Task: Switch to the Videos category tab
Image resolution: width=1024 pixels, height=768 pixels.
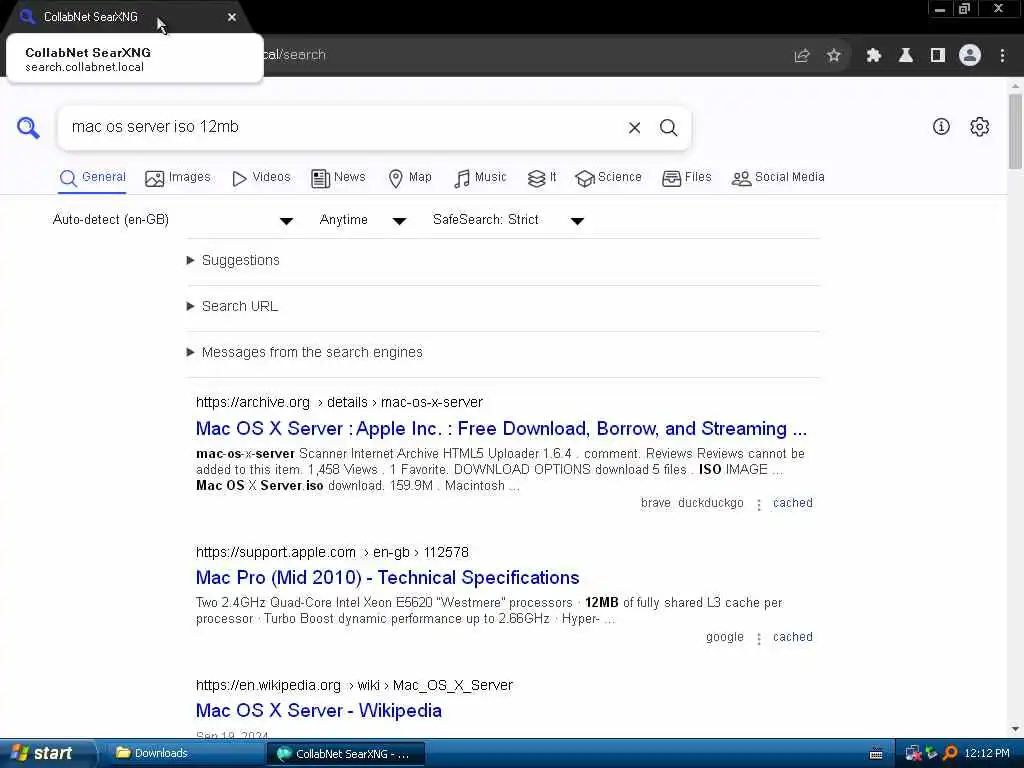Action: pos(261,178)
